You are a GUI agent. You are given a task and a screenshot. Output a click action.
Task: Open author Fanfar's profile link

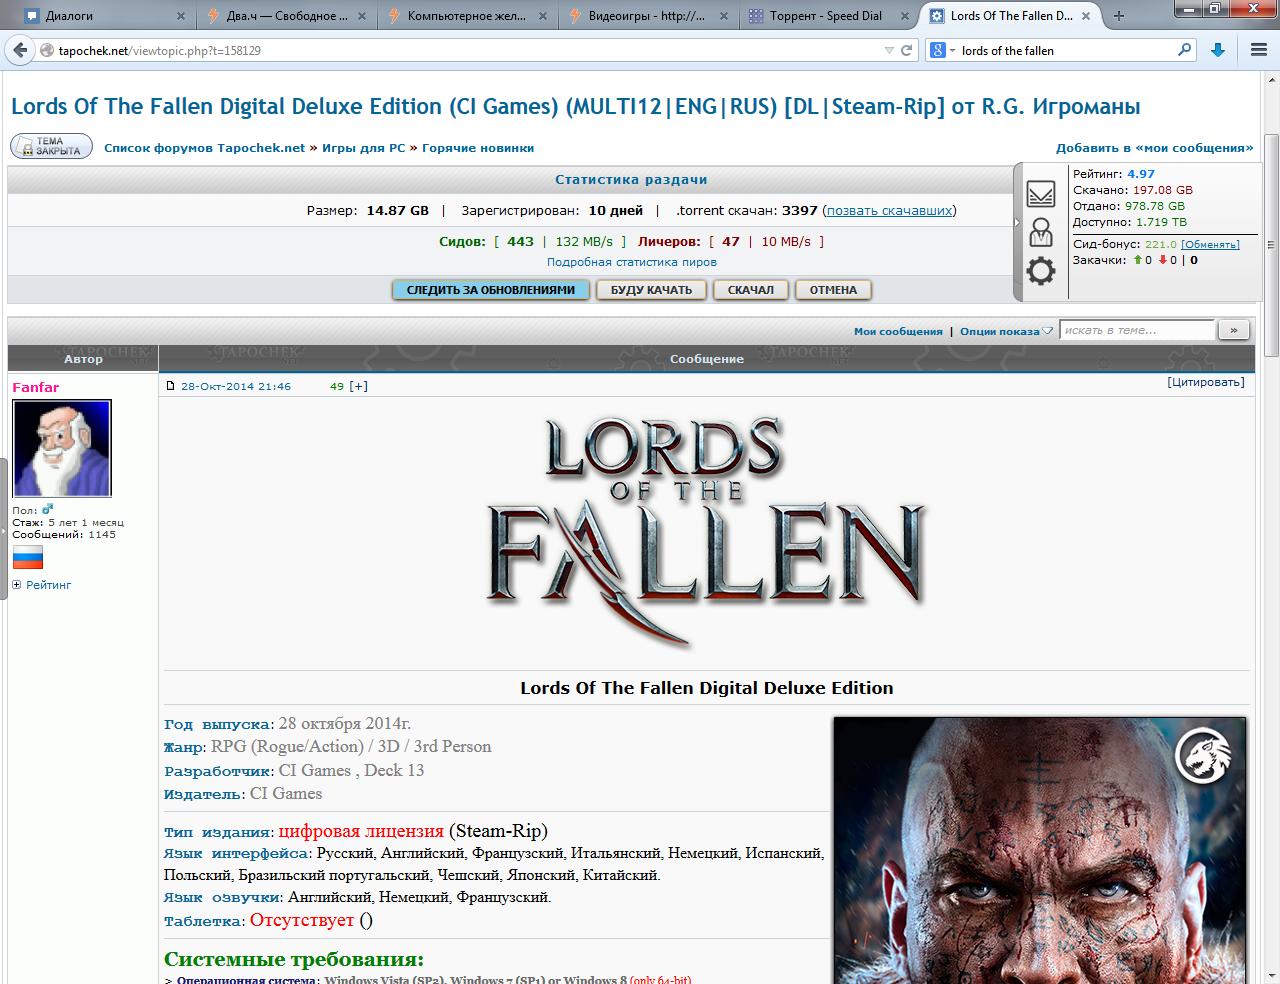click(36, 388)
